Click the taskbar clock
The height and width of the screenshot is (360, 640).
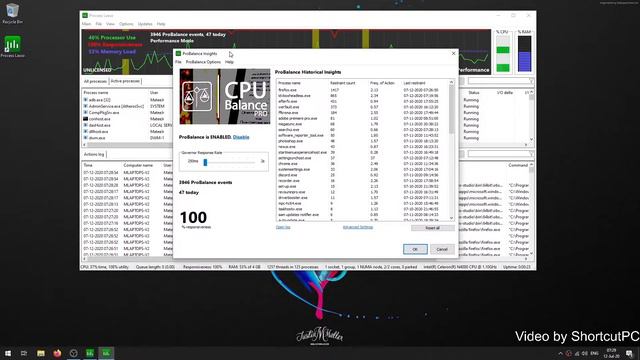point(611,353)
